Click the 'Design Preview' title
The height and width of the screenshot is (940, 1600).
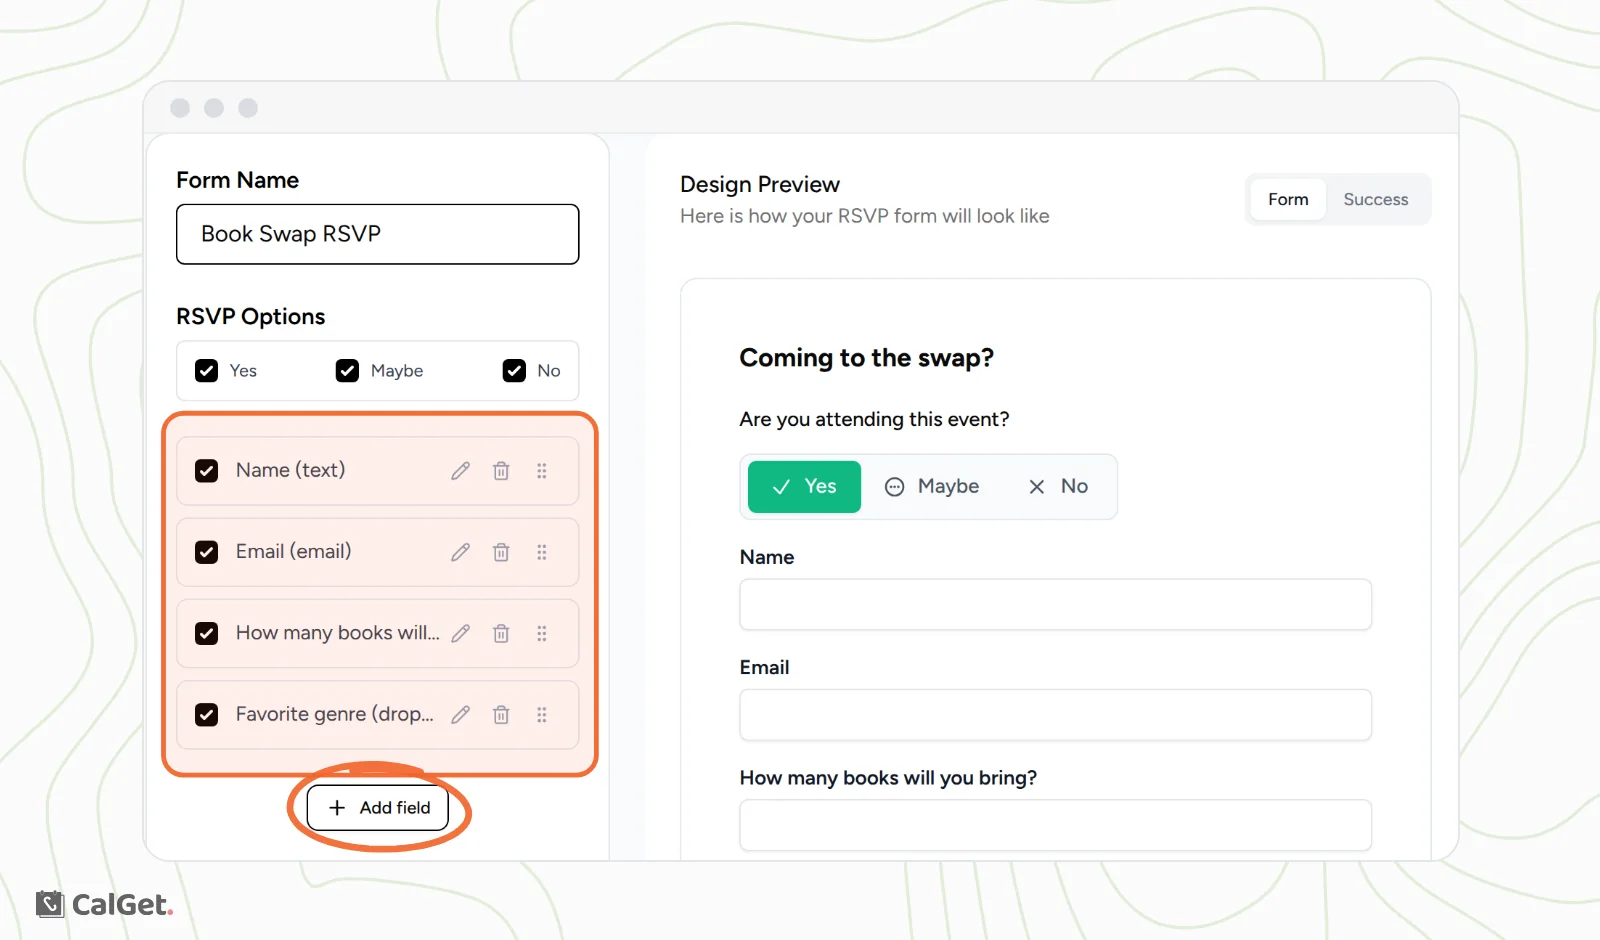(760, 185)
